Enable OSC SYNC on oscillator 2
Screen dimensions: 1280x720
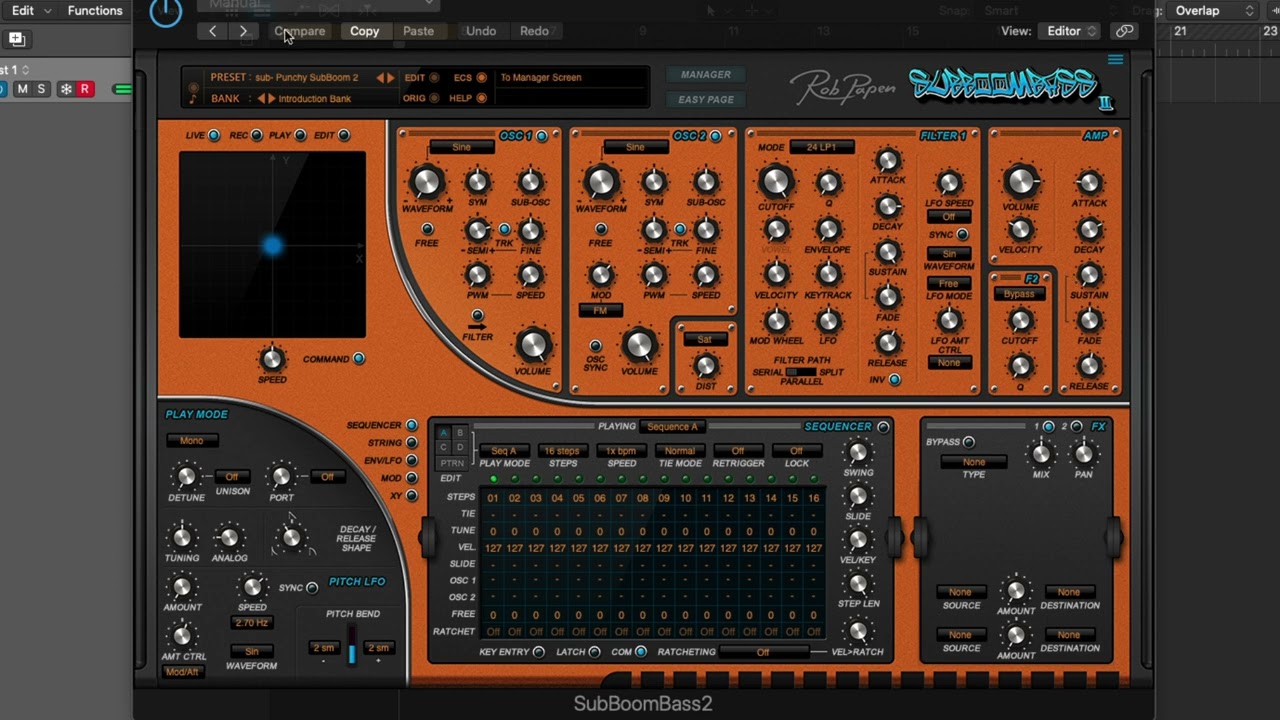pyautogui.click(x=596, y=346)
